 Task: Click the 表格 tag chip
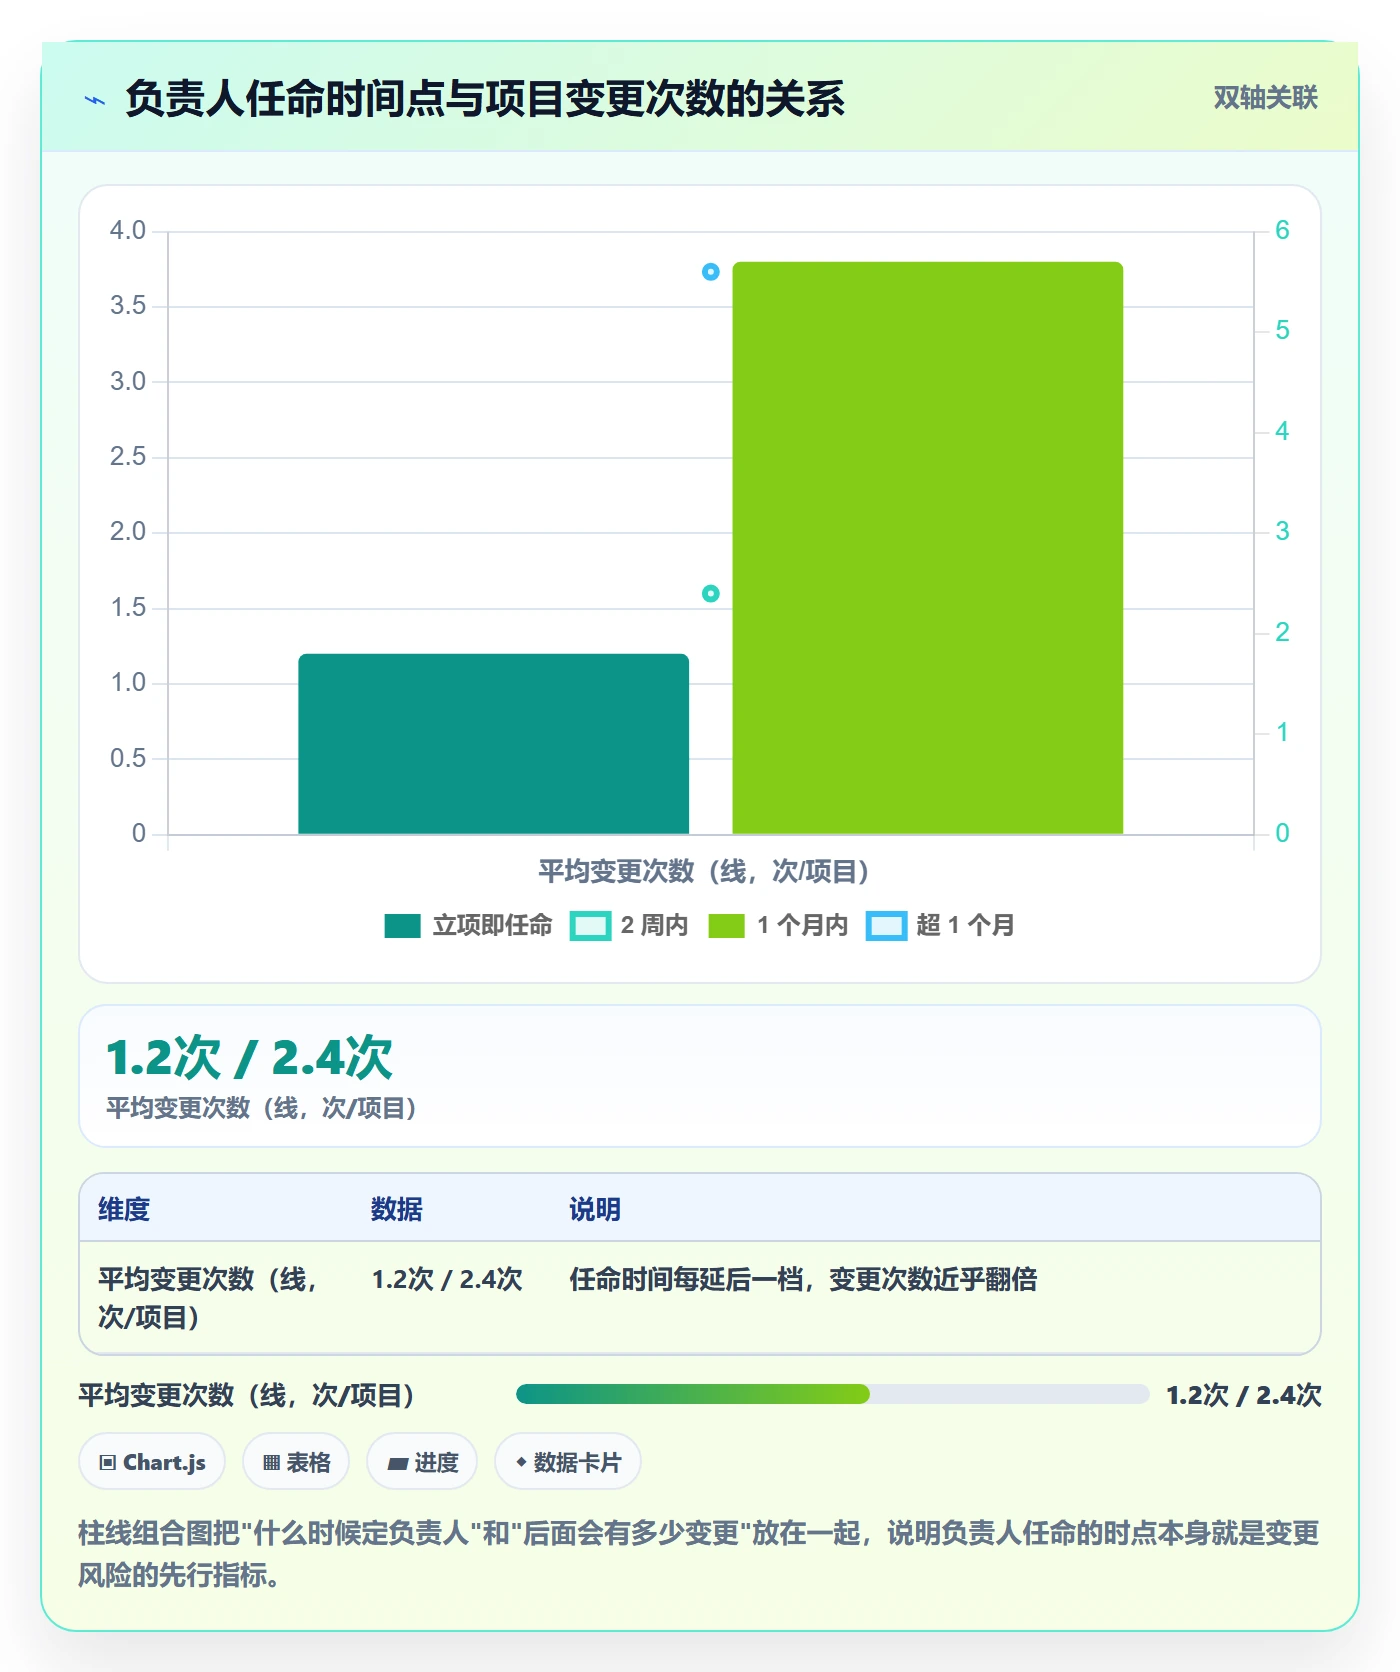click(296, 1462)
